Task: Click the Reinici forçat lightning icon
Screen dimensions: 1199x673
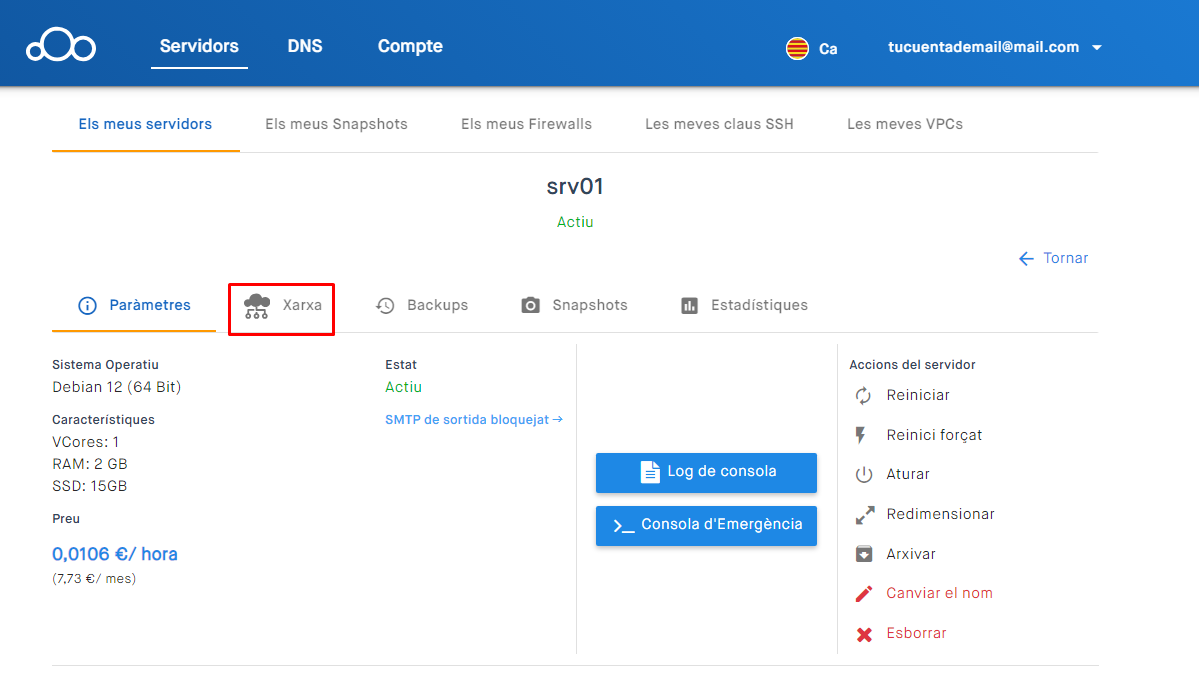Action: [862, 435]
